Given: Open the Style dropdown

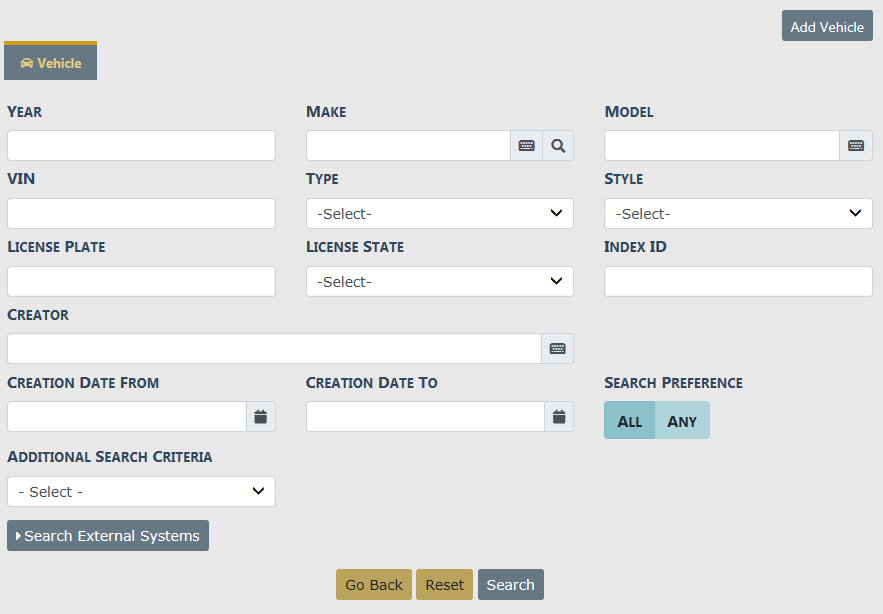Looking at the screenshot, I should 738,214.
